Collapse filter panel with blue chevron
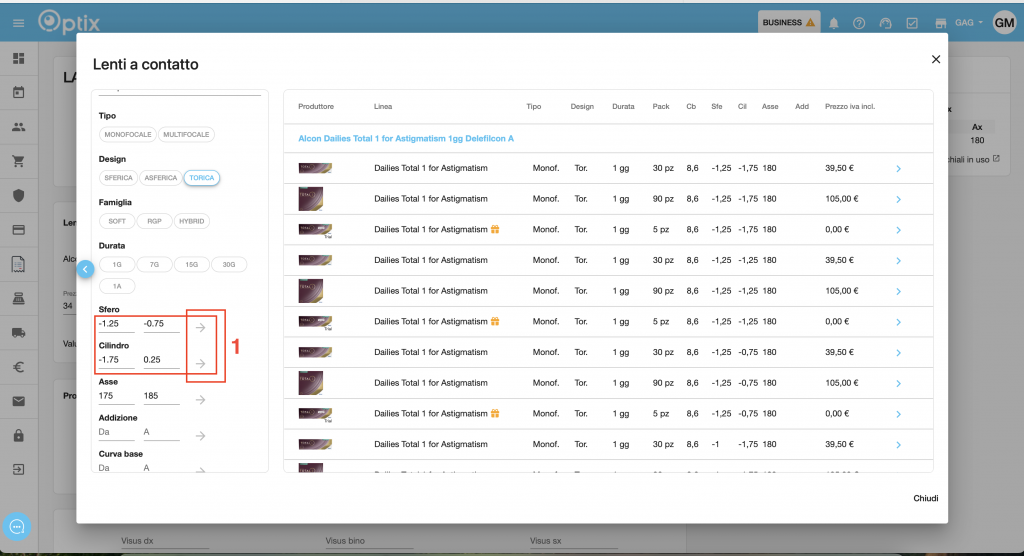The height and width of the screenshot is (556, 1024). [85, 268]
